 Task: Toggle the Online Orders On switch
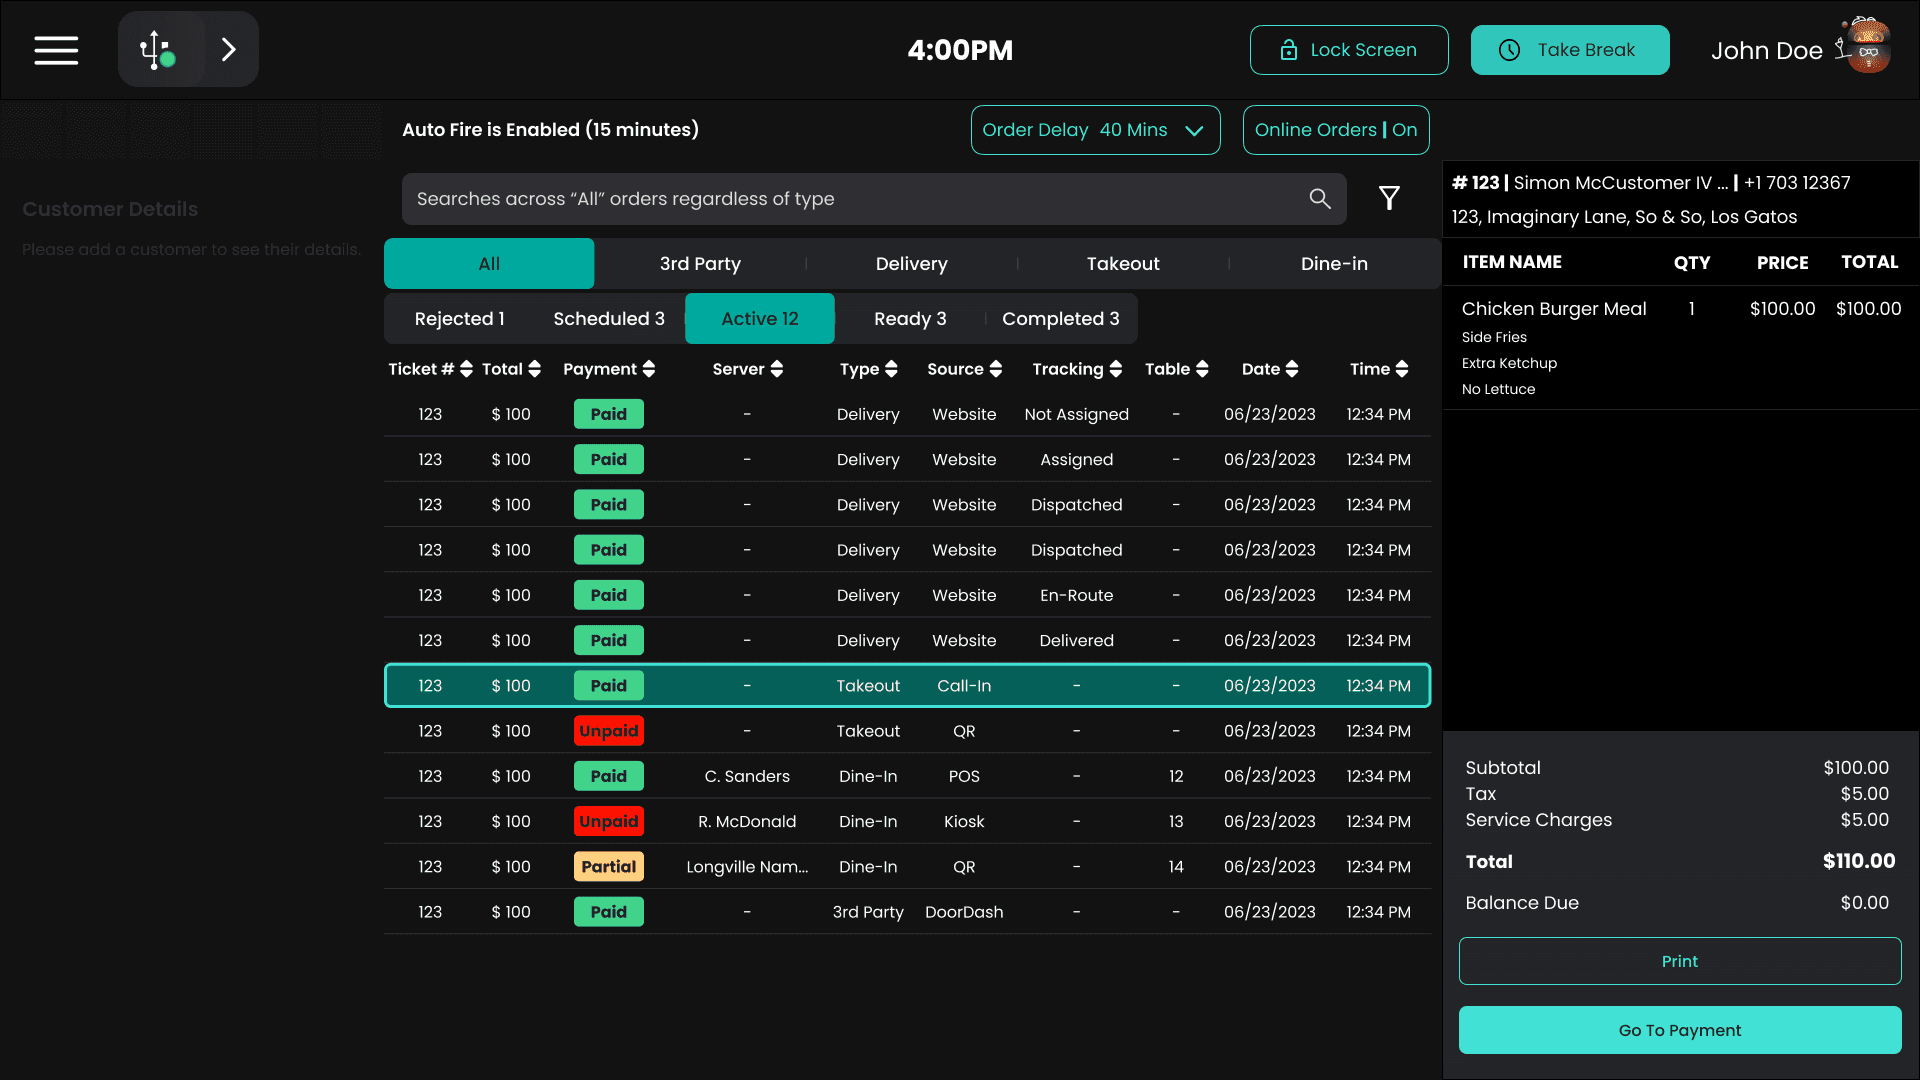(1336, 130)
